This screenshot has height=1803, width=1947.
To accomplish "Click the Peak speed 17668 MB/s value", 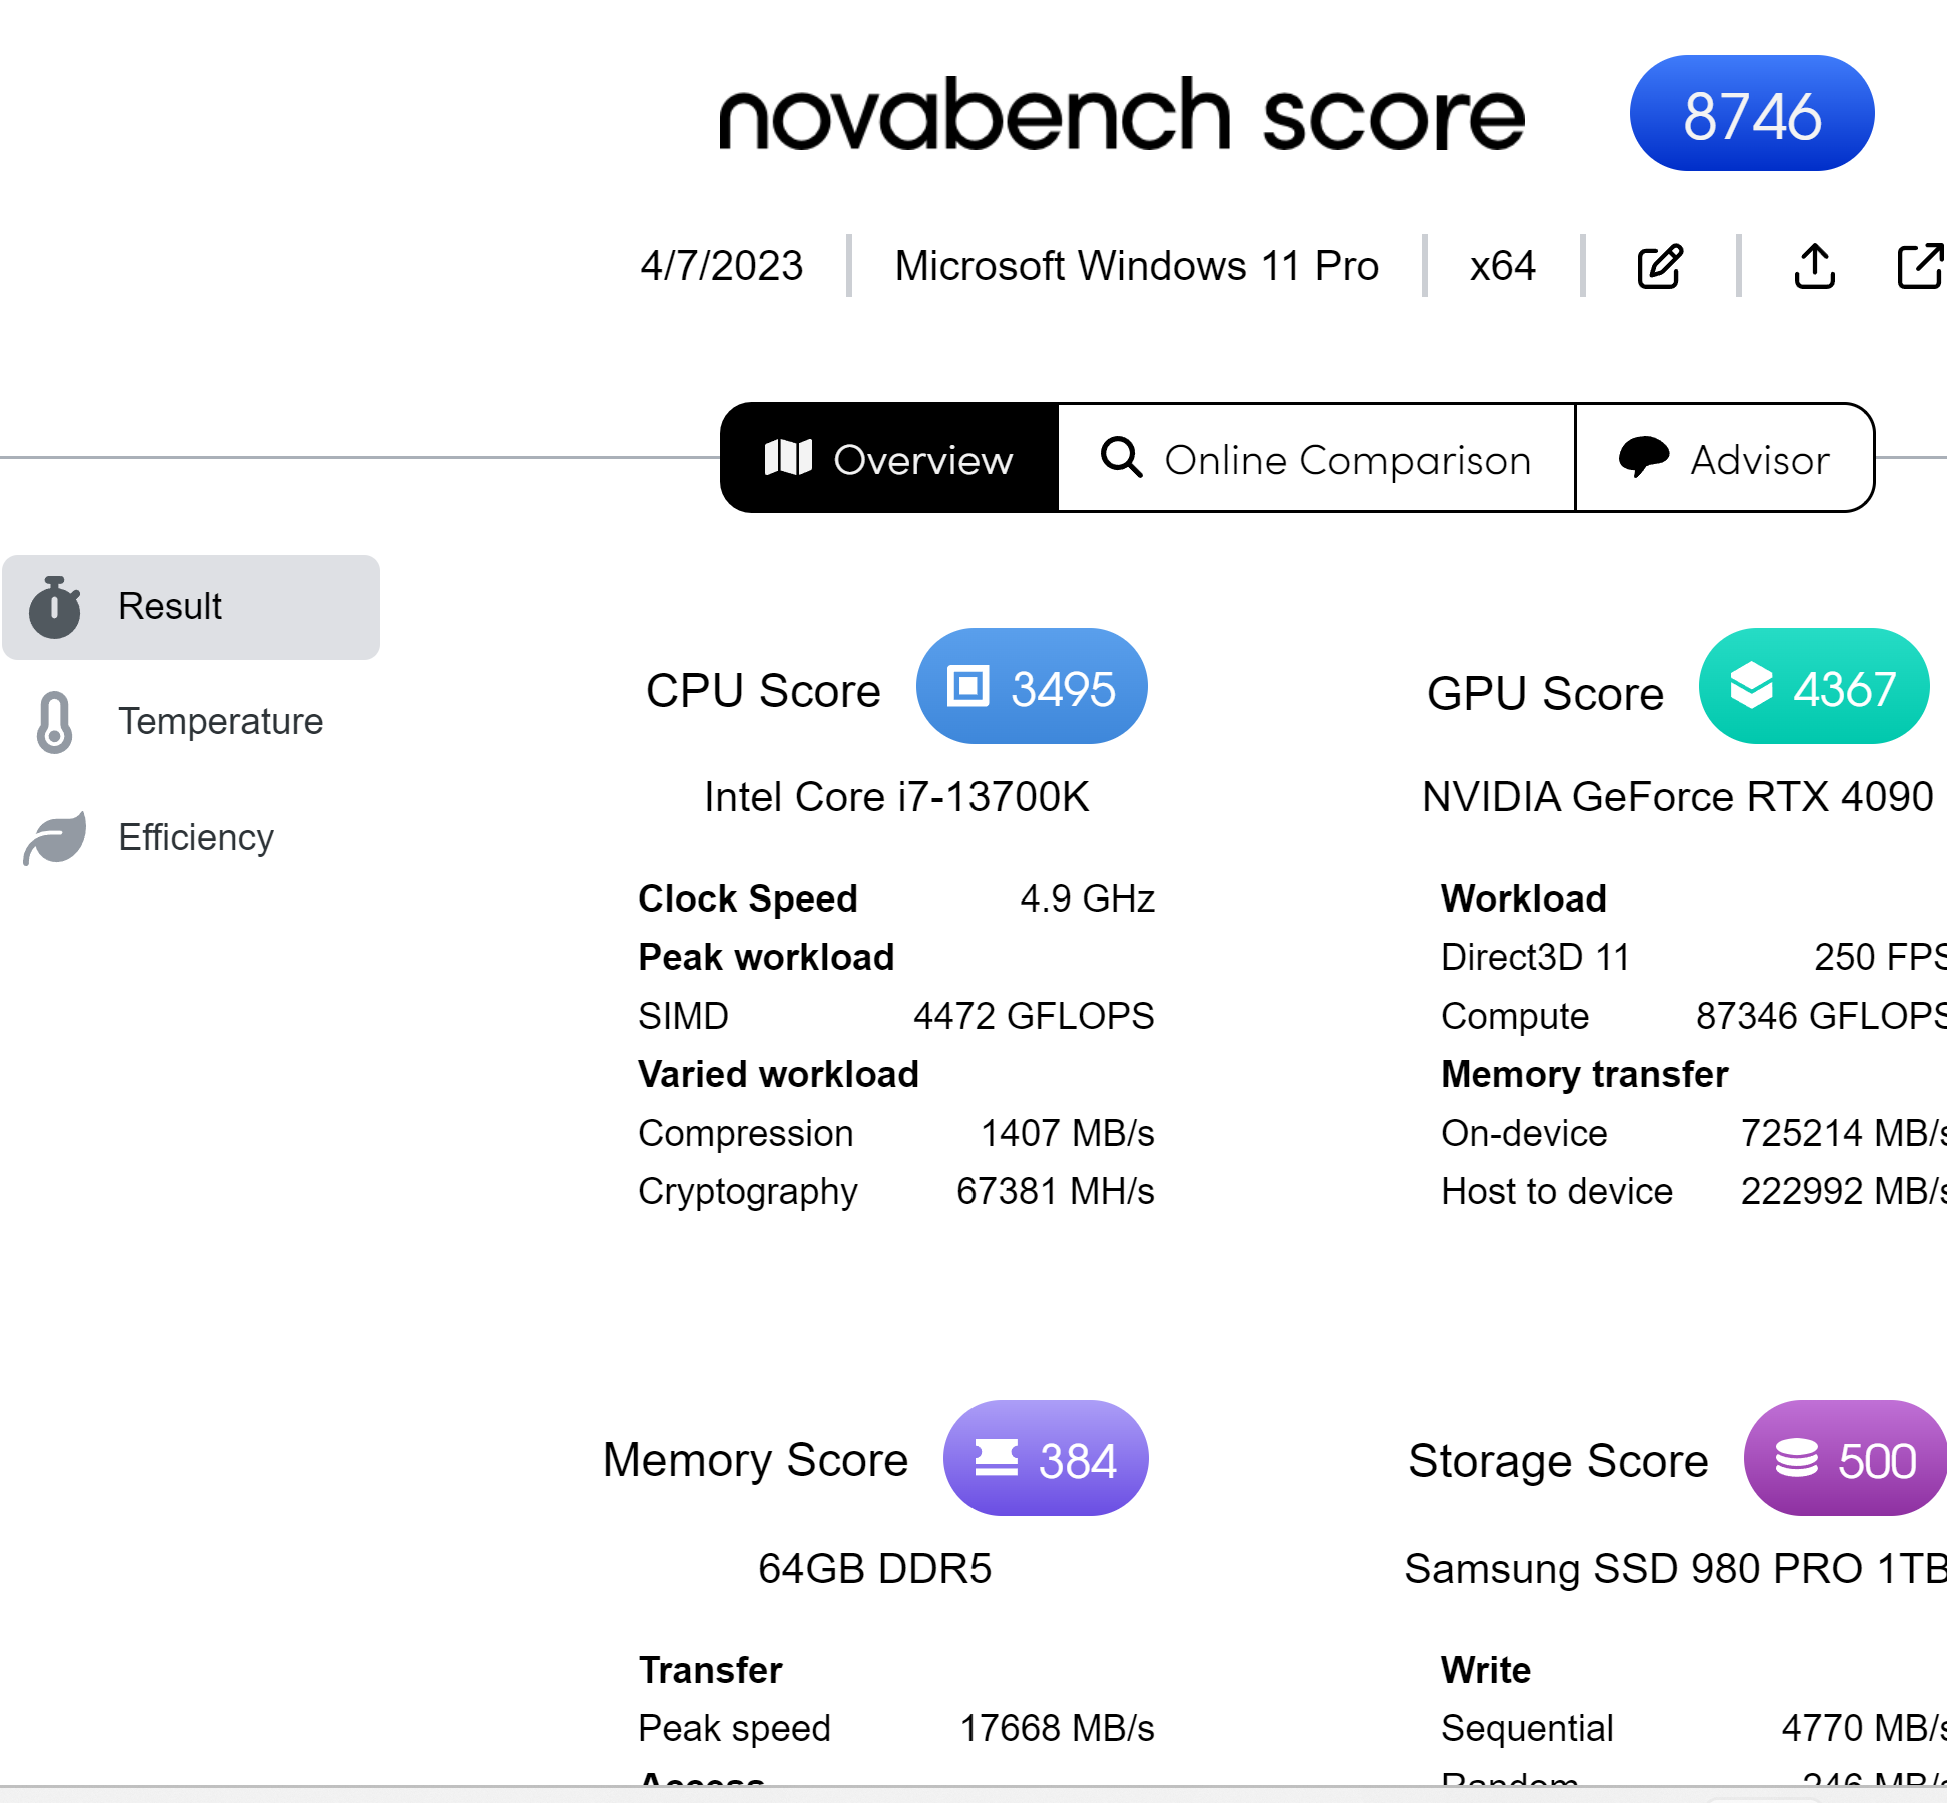I will pyautogui.click(x=1057, y=1728).
